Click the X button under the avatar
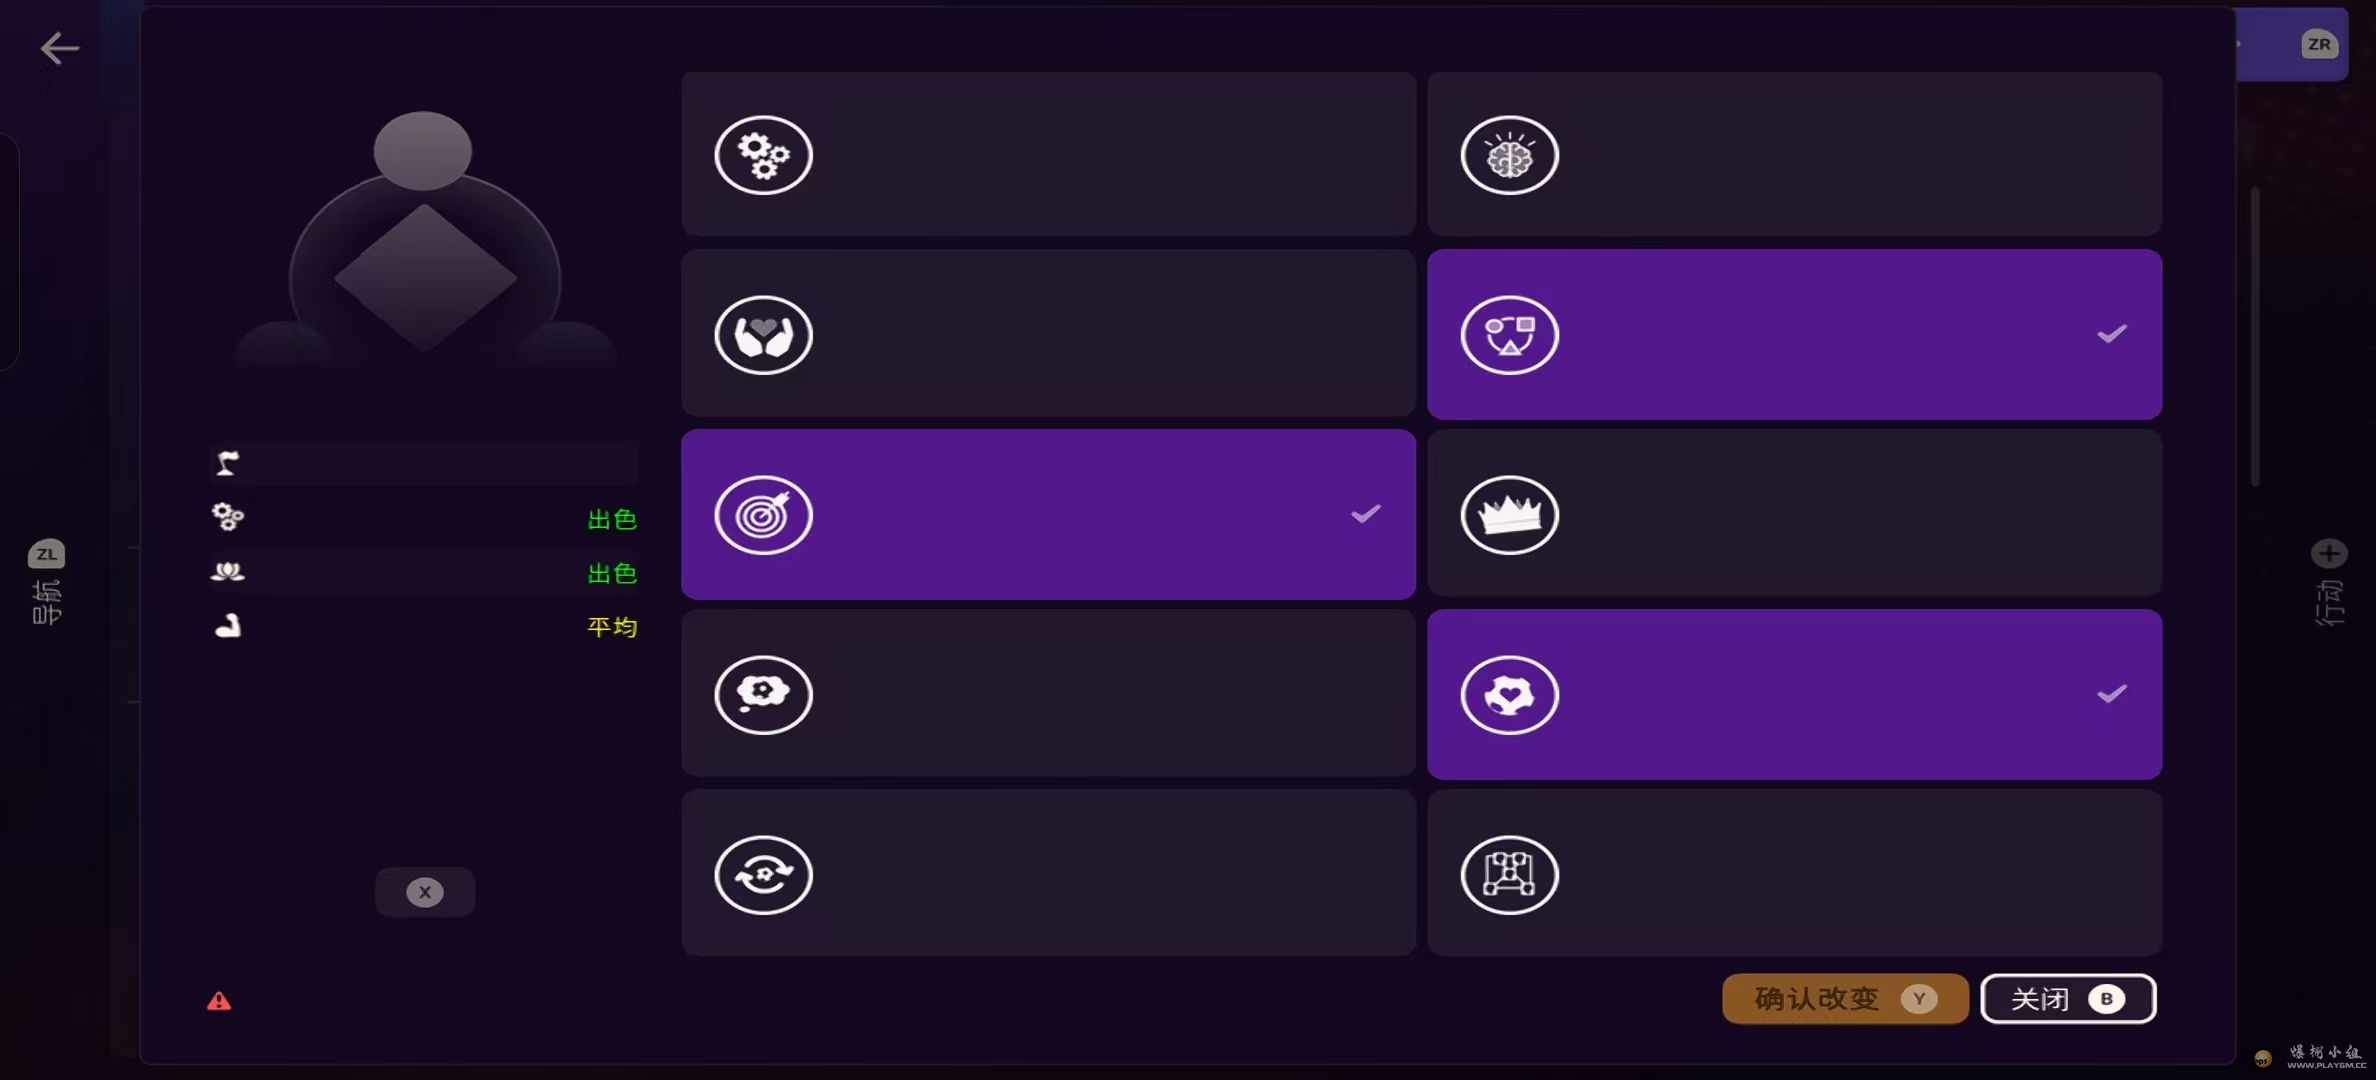Viewport: 2376px width, 1080px height. (425, 892)
